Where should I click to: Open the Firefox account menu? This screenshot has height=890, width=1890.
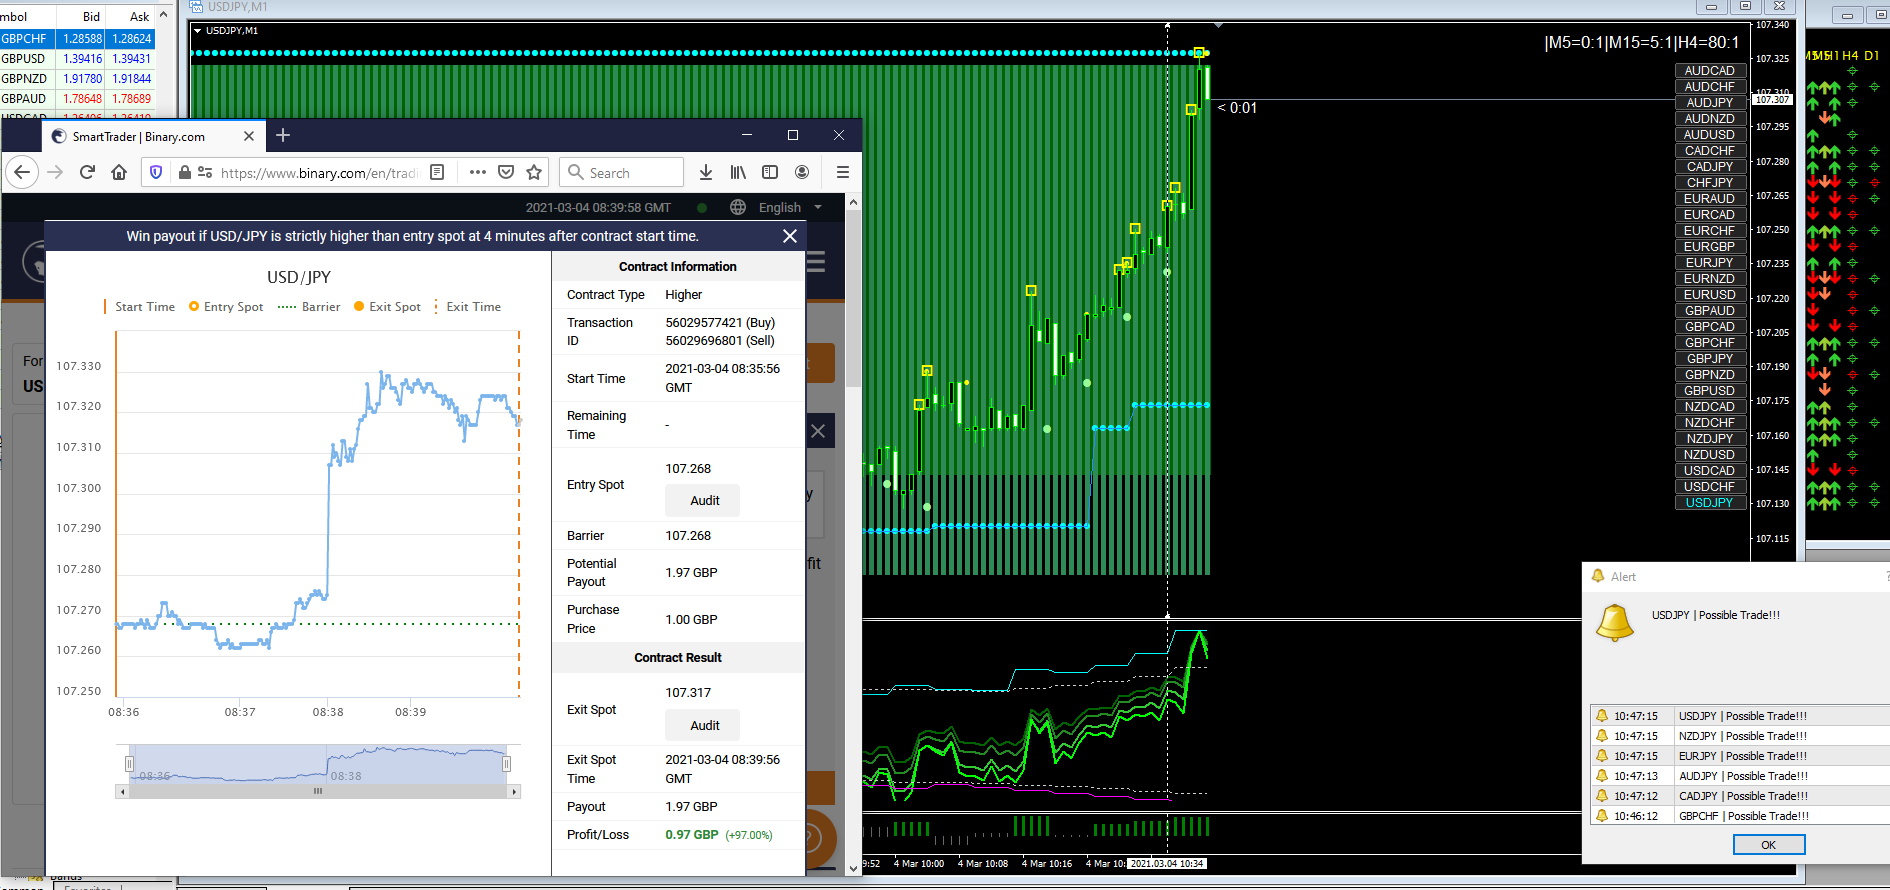coord(802,172)
